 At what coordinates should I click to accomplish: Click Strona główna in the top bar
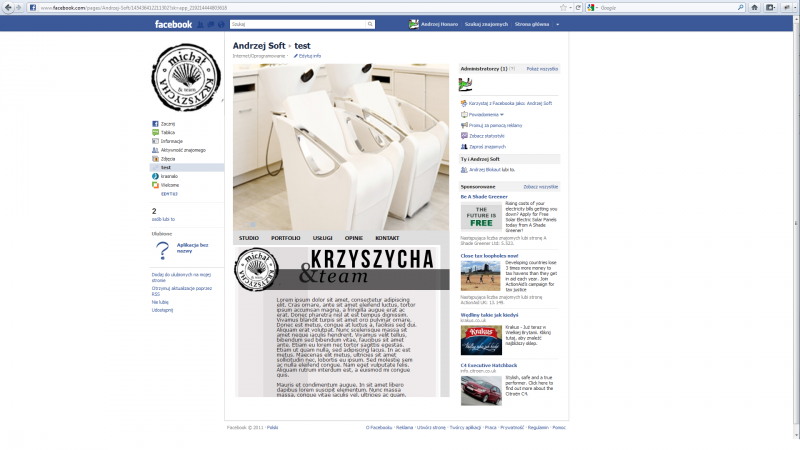click(x=531, y=23)
